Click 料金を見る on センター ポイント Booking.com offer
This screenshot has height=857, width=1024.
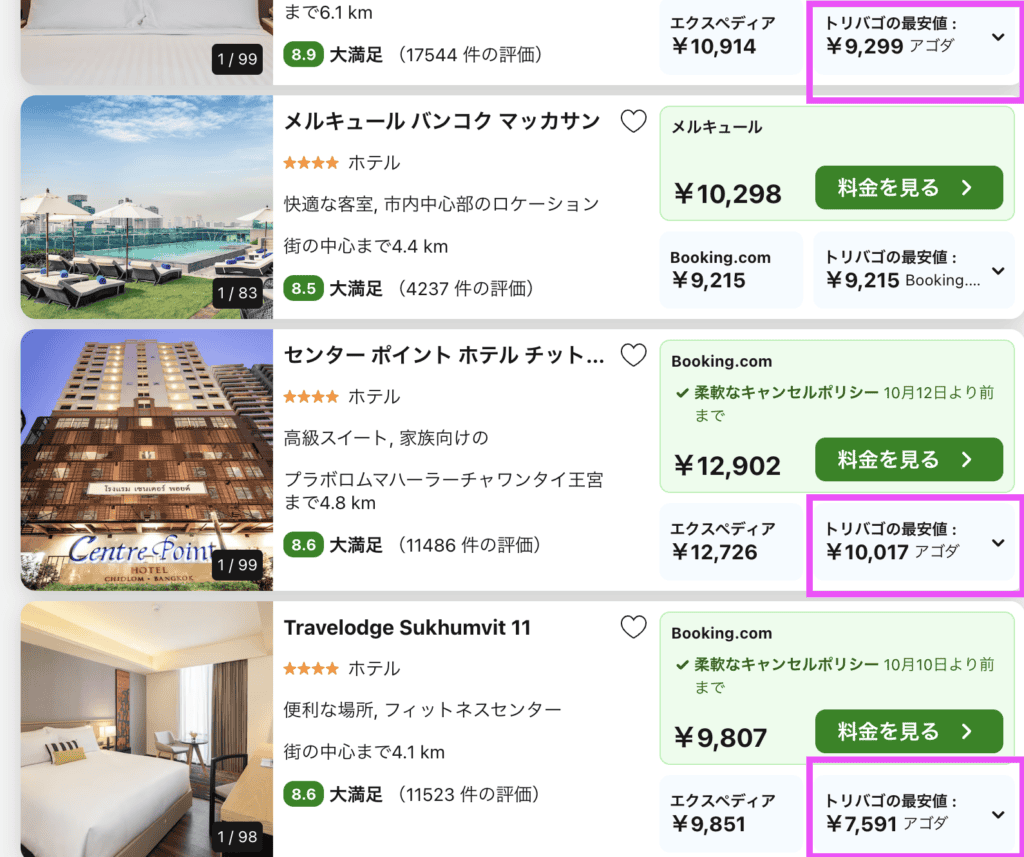909,460
